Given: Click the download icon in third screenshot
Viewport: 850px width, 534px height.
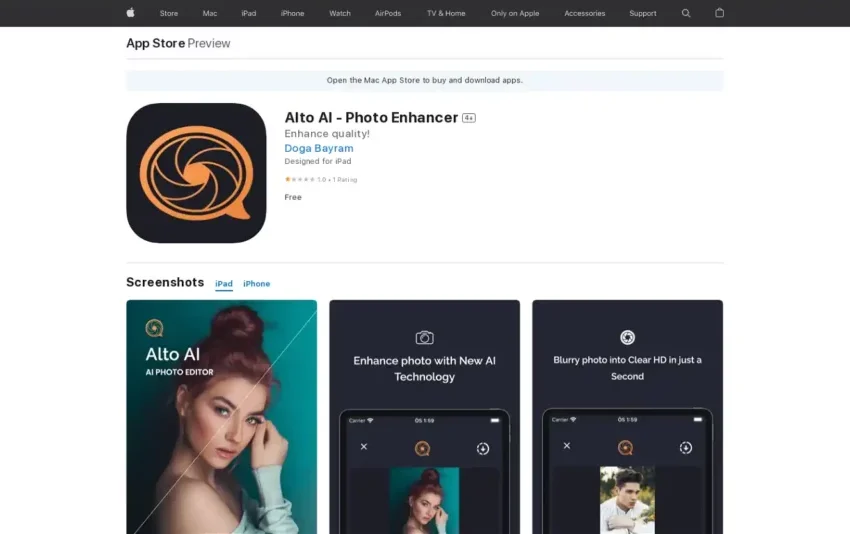Looking at the screenshot, I should pyautogui.click(x=686, y=447).
